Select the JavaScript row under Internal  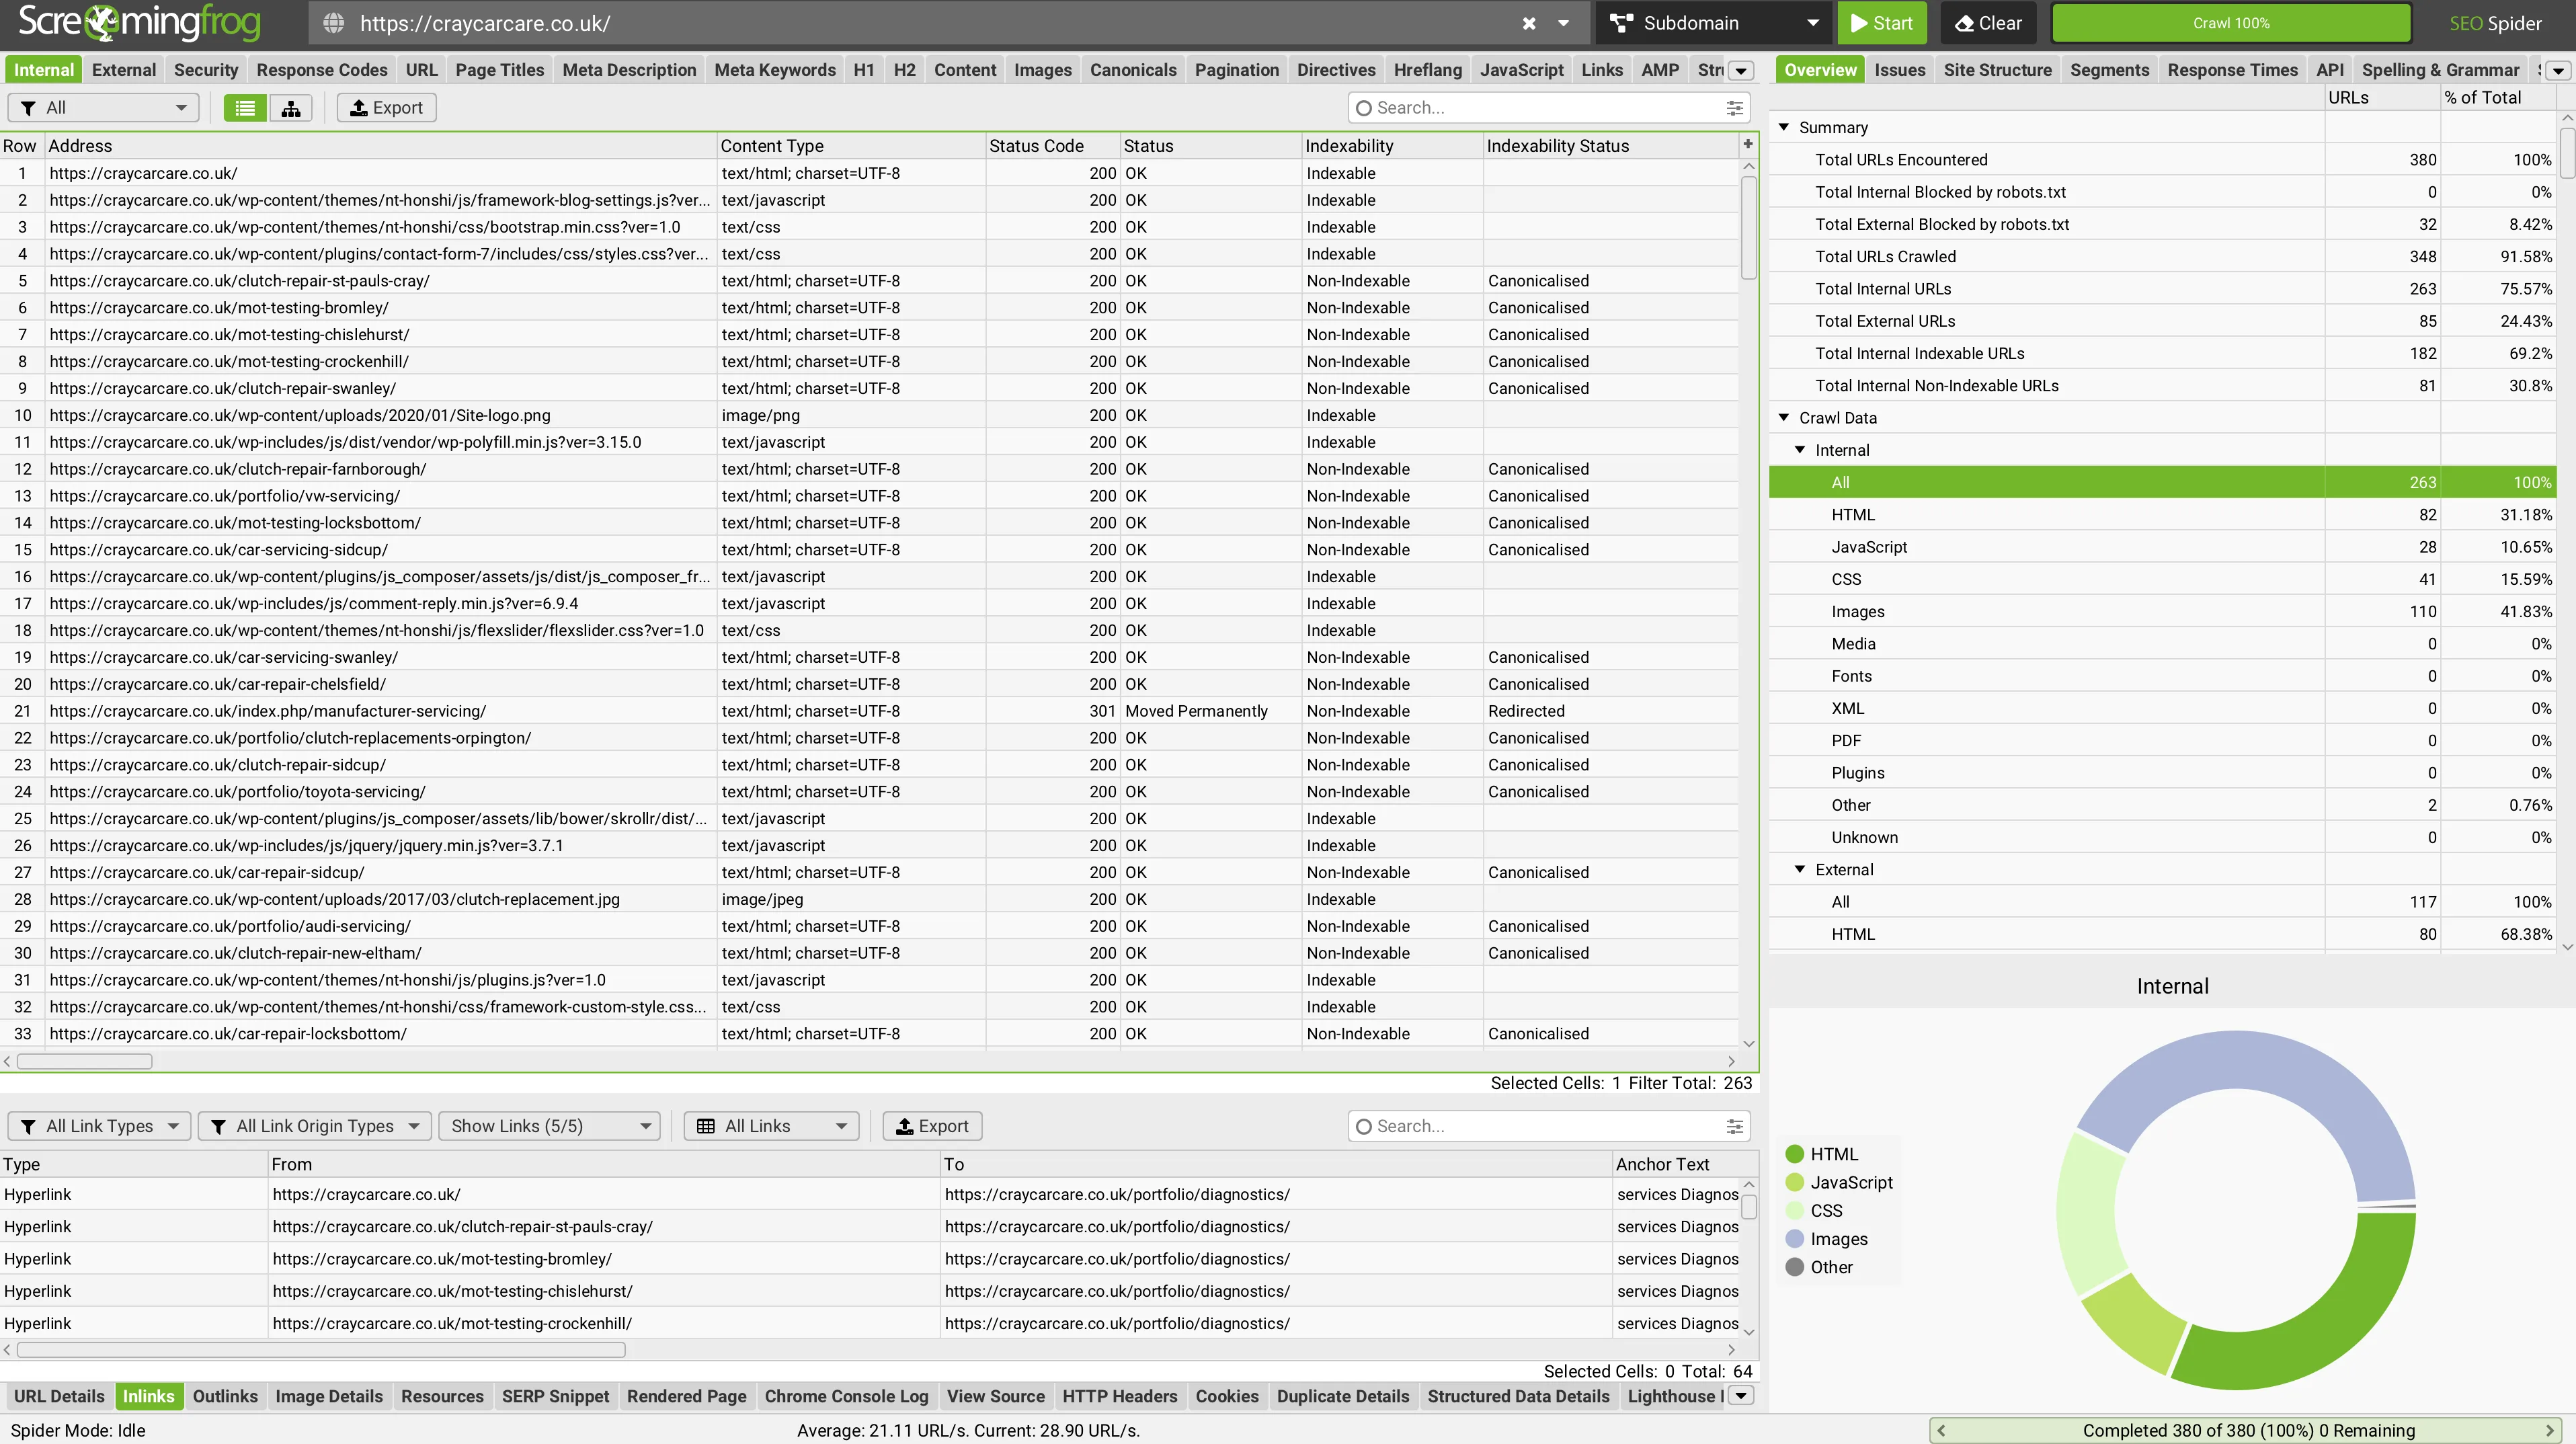[x=2162, y=547]
